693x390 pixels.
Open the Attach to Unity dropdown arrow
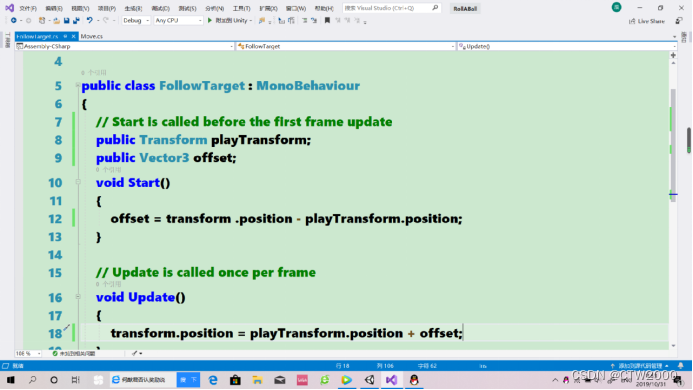pos(251,21)
